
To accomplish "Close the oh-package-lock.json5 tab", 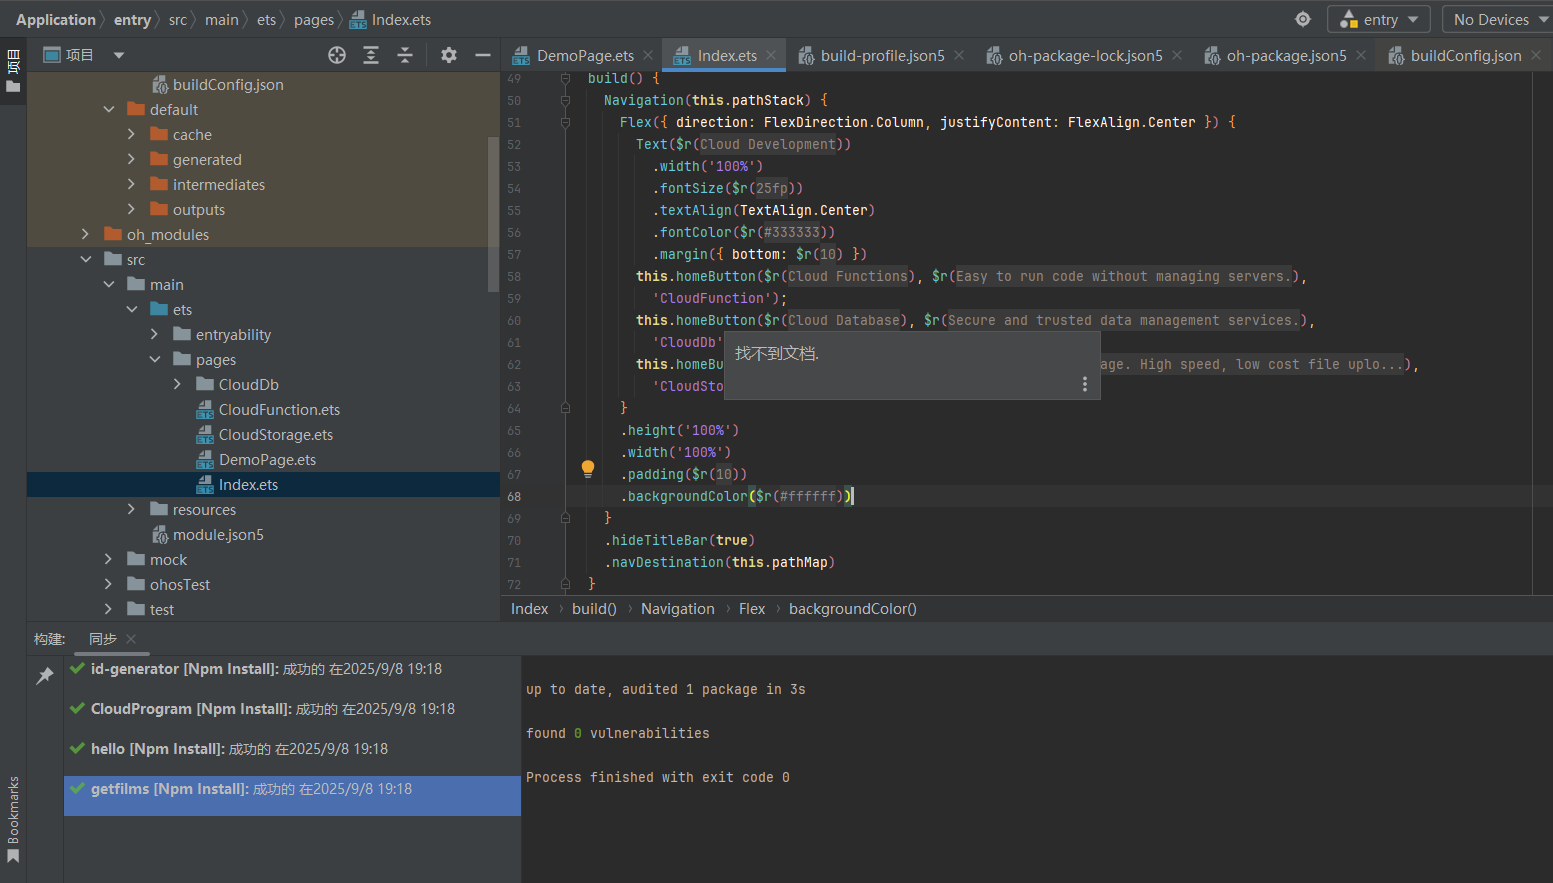I will pos(1177,56).
